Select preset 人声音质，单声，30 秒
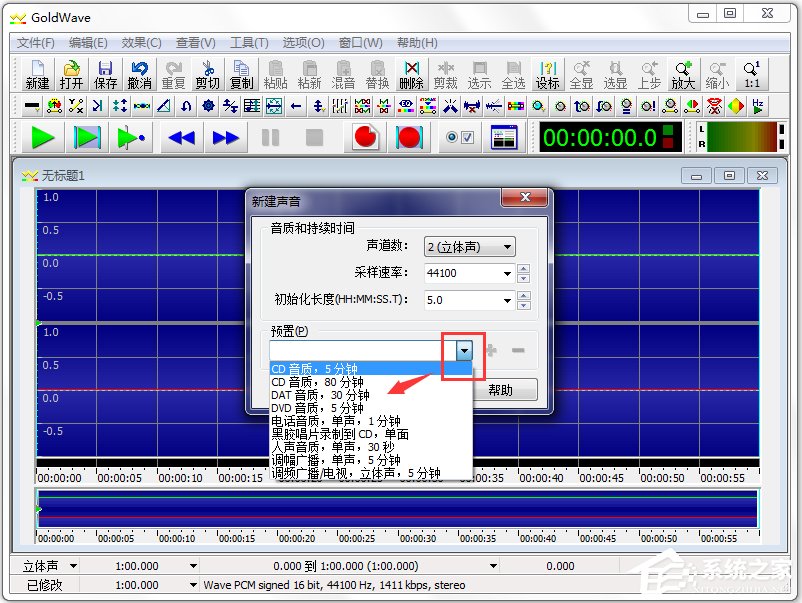The height and width of the screenshot is (603, 802). click(x=371, y=447)
